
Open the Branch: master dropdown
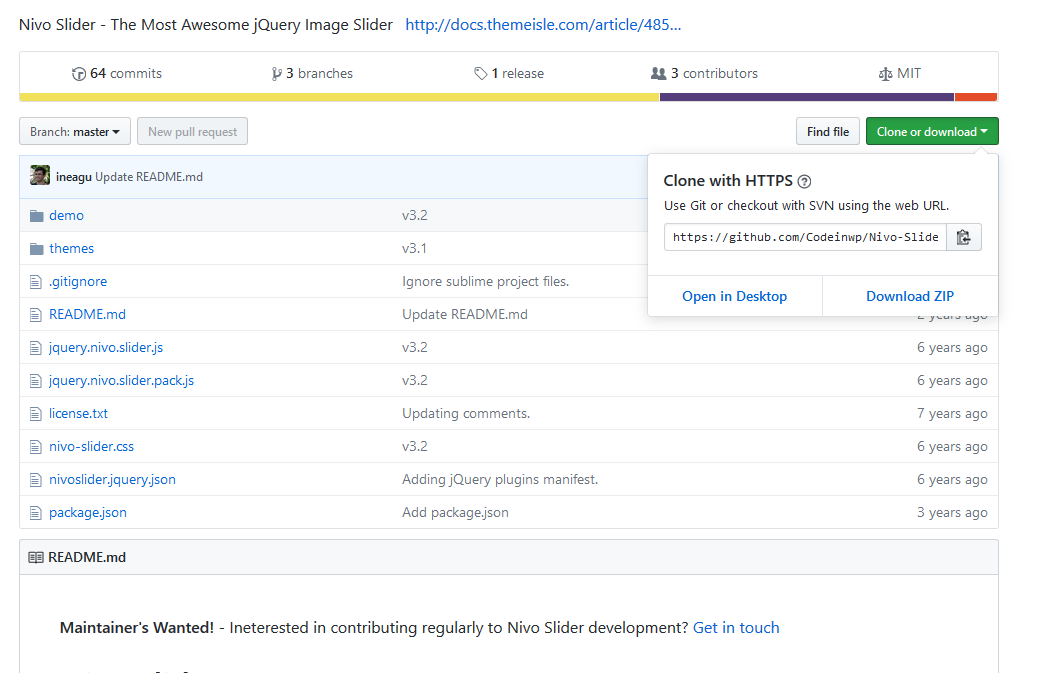click(x=75, y=131)
